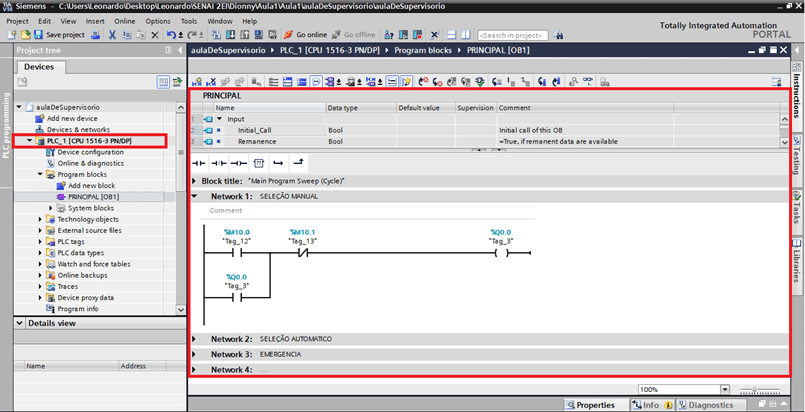Viewport: 805px width, 412px height.
Task: Expand Network 3 EMERGENCIA
Action: tap(195, 355)
